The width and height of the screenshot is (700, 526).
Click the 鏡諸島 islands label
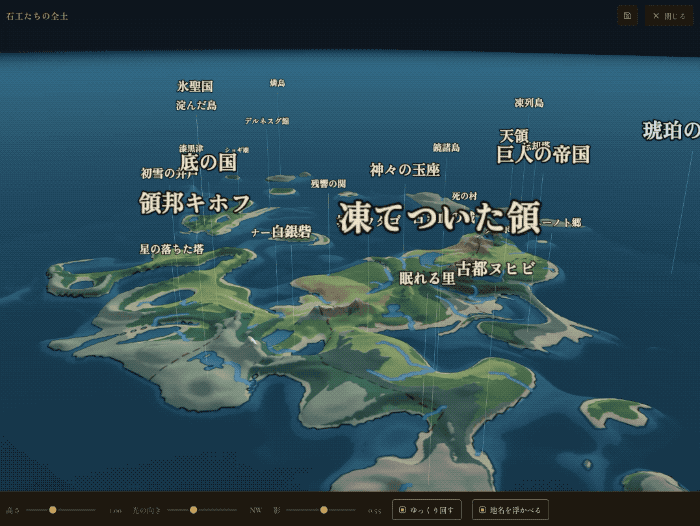click(x=446, y=147)
